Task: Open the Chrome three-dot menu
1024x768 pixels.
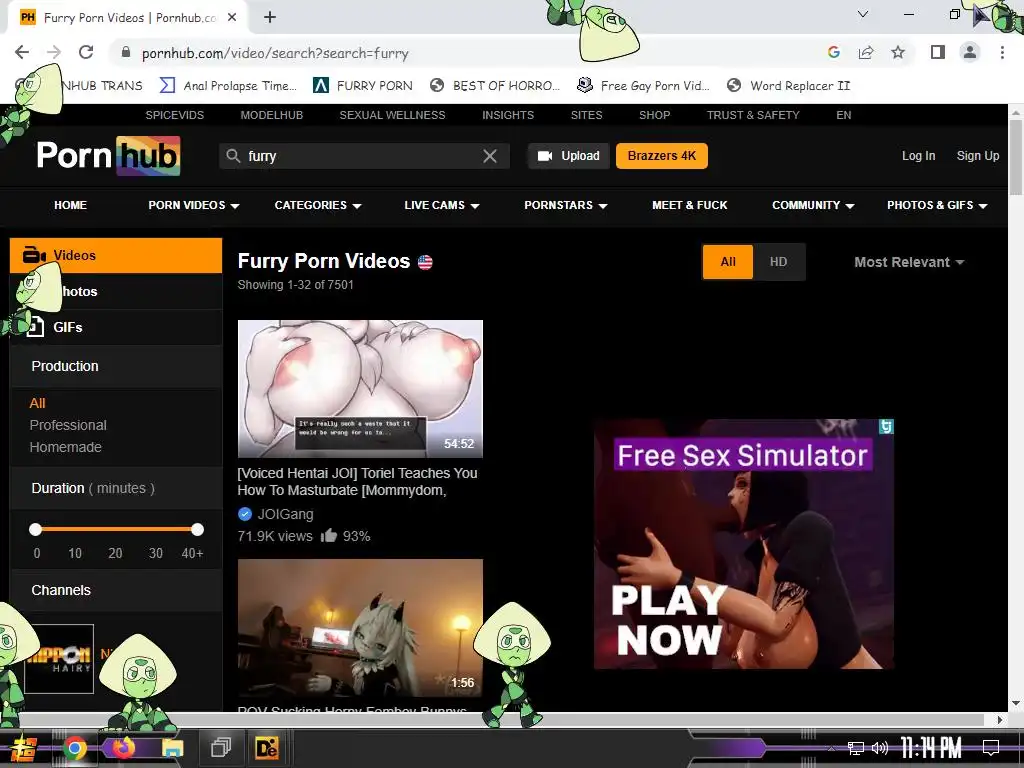Action: 1002,52
